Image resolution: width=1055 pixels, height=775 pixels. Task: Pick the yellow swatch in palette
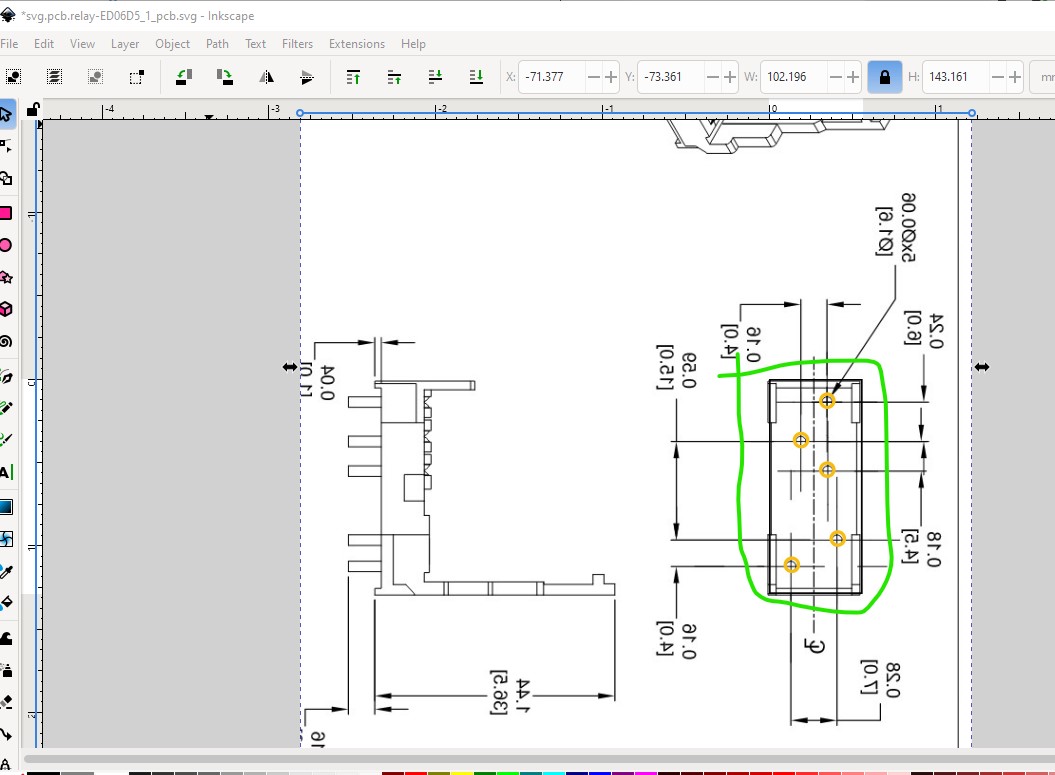coord(462,772)
